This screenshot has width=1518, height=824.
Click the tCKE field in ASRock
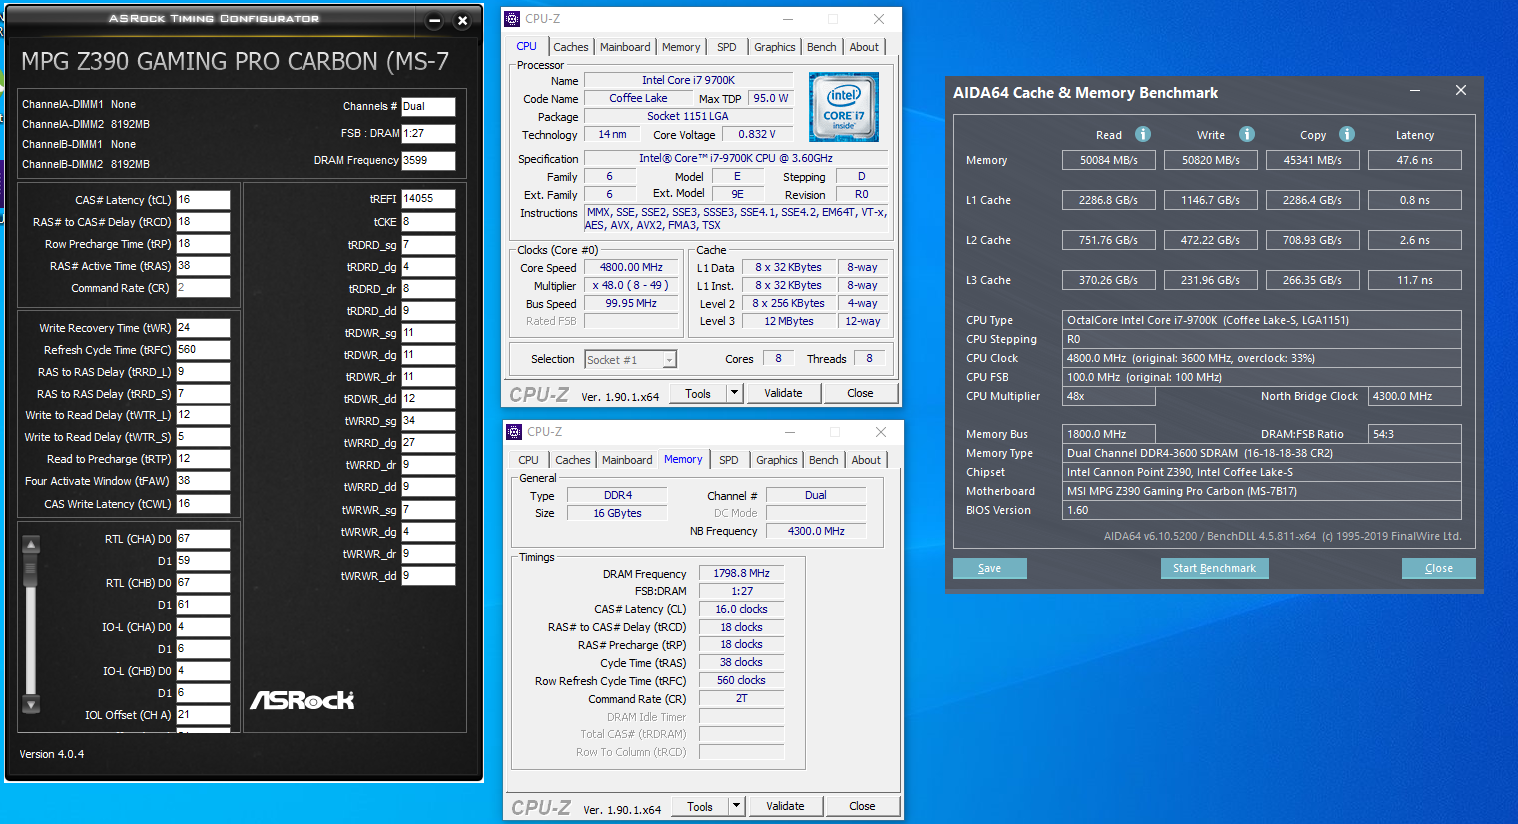(428, 222)
